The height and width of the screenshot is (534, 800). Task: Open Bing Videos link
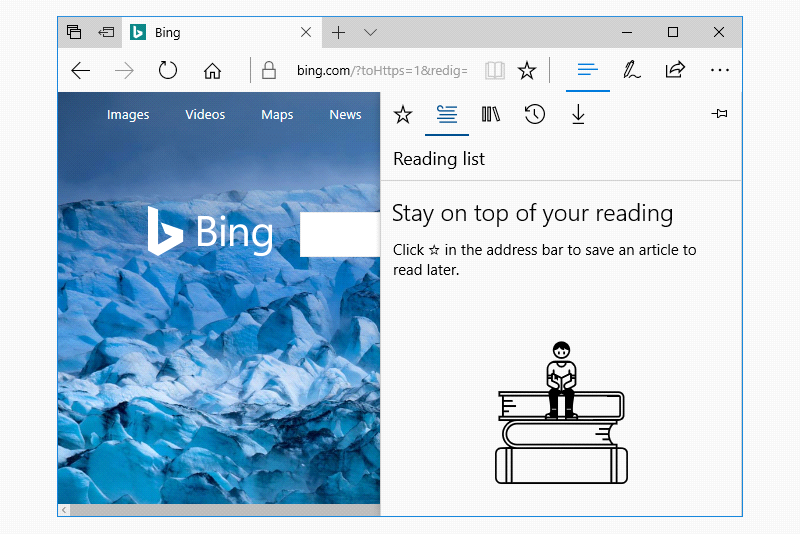point(205,114)
